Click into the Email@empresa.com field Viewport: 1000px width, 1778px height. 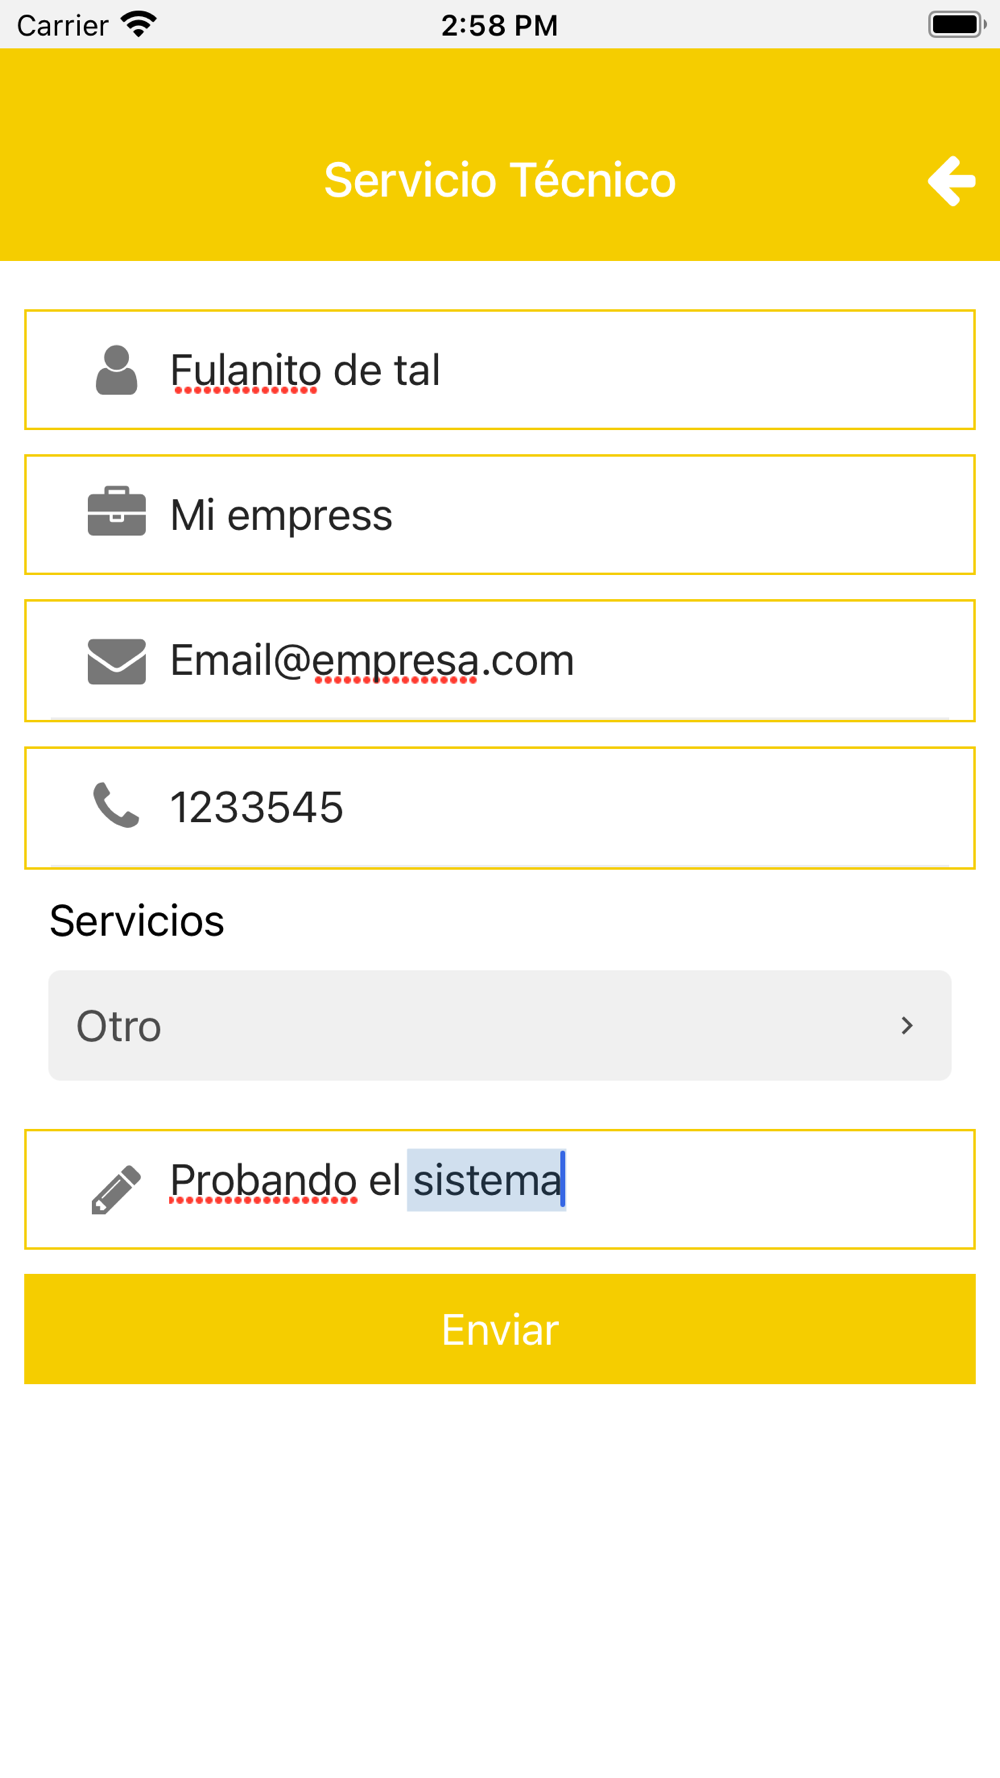pos(500,661)
